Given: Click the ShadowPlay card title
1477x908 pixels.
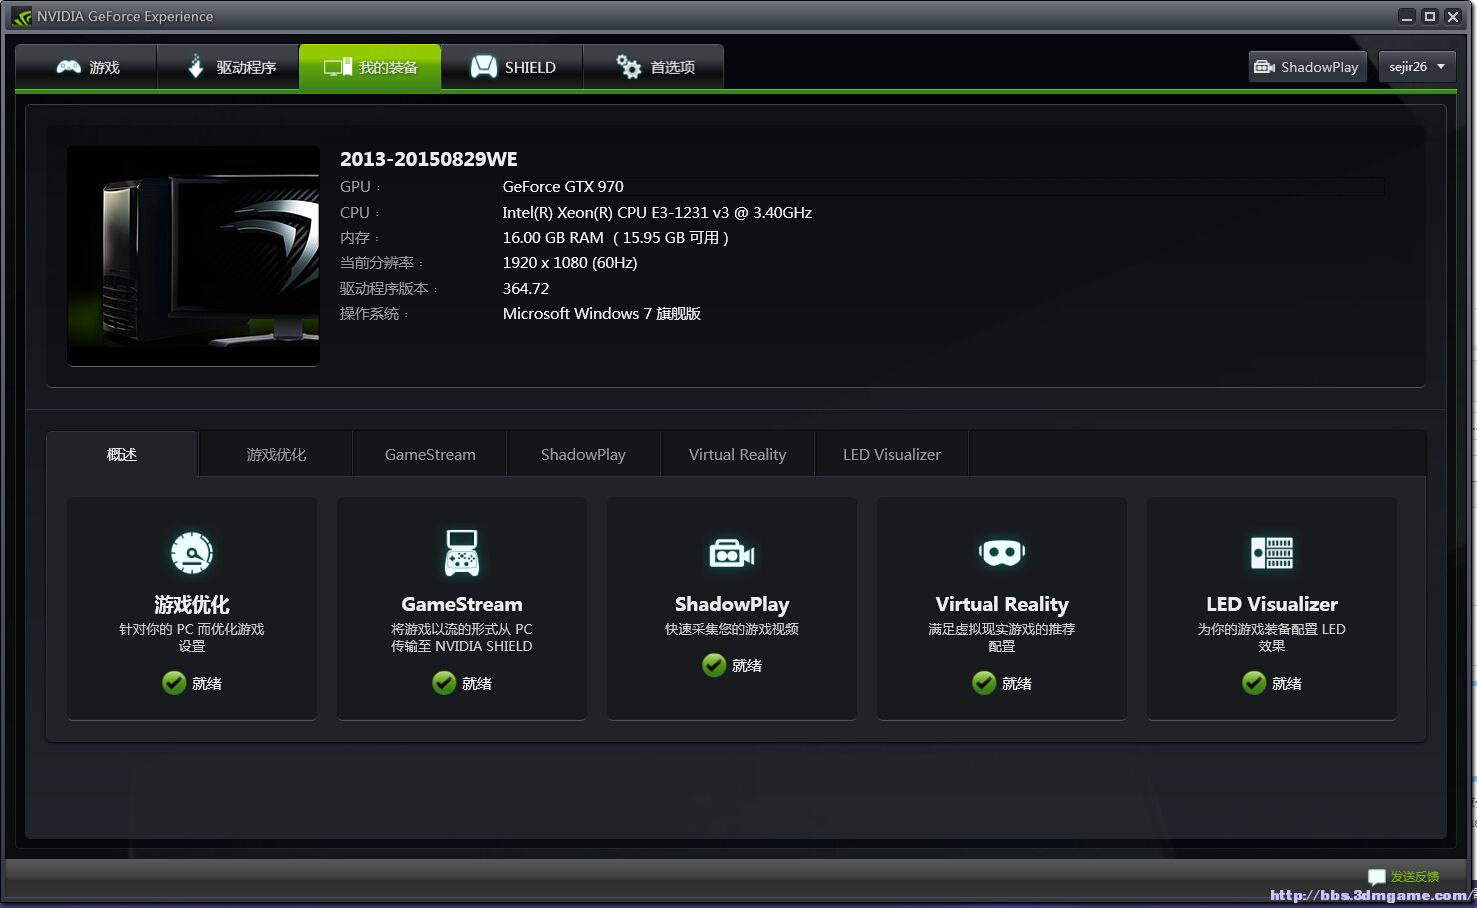Looking at the screenshot, I should (x=732, y=604).
